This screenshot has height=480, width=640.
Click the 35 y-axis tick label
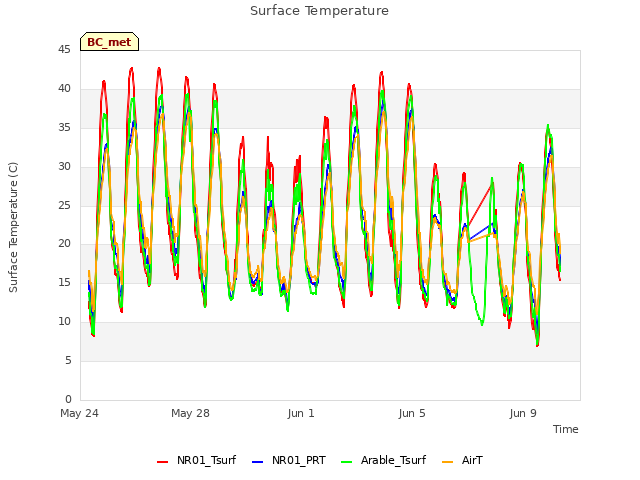(64, 127)
